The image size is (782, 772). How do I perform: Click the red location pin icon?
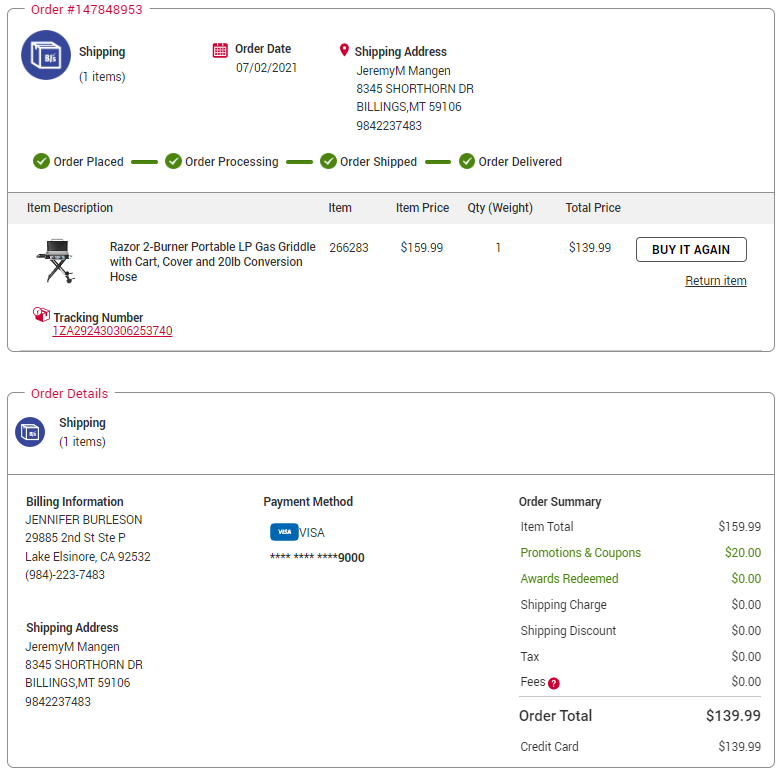[344, 50]
